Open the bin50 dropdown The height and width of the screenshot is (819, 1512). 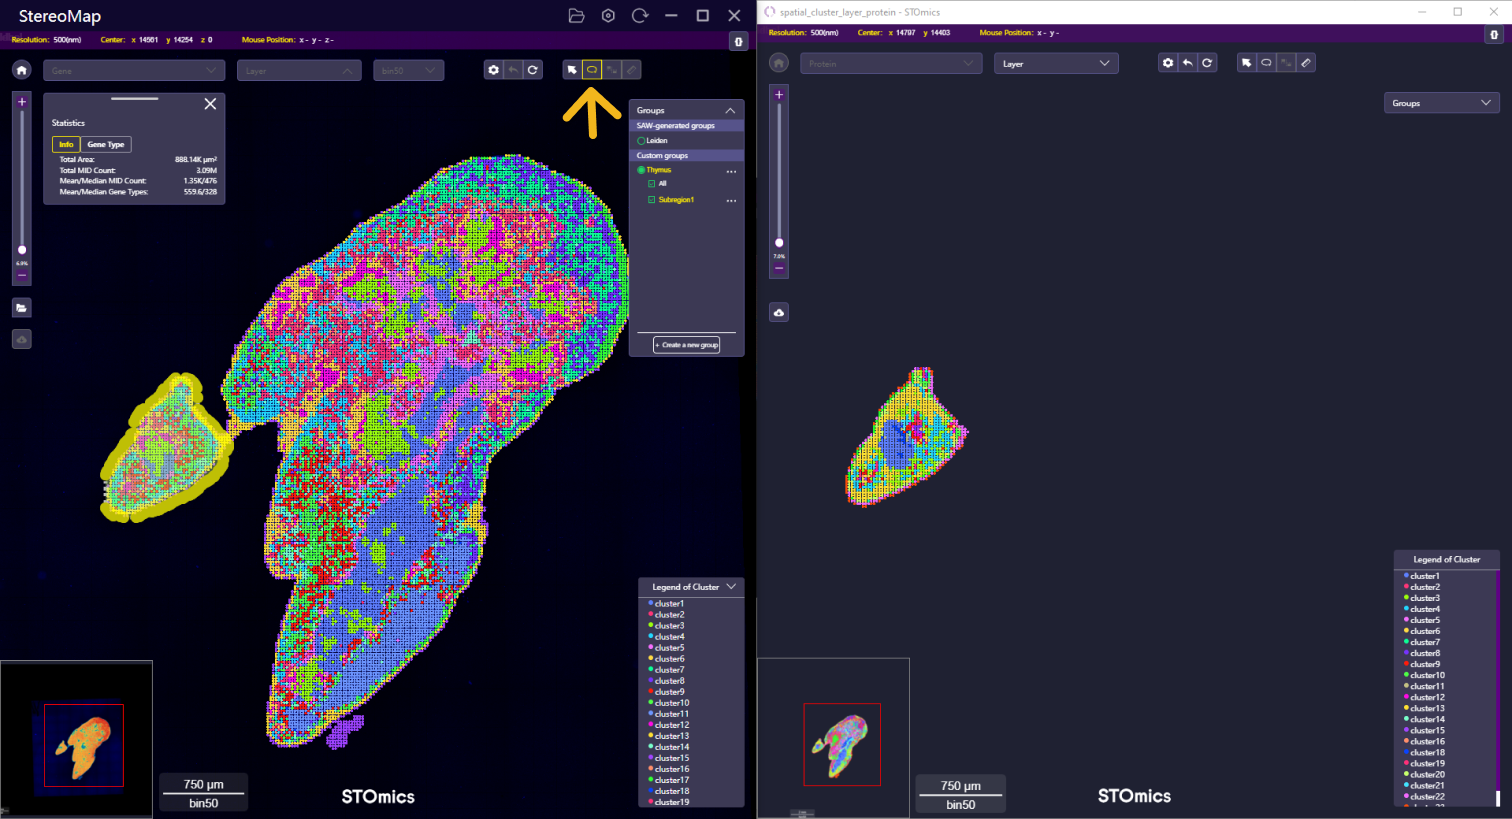[408, 70]
